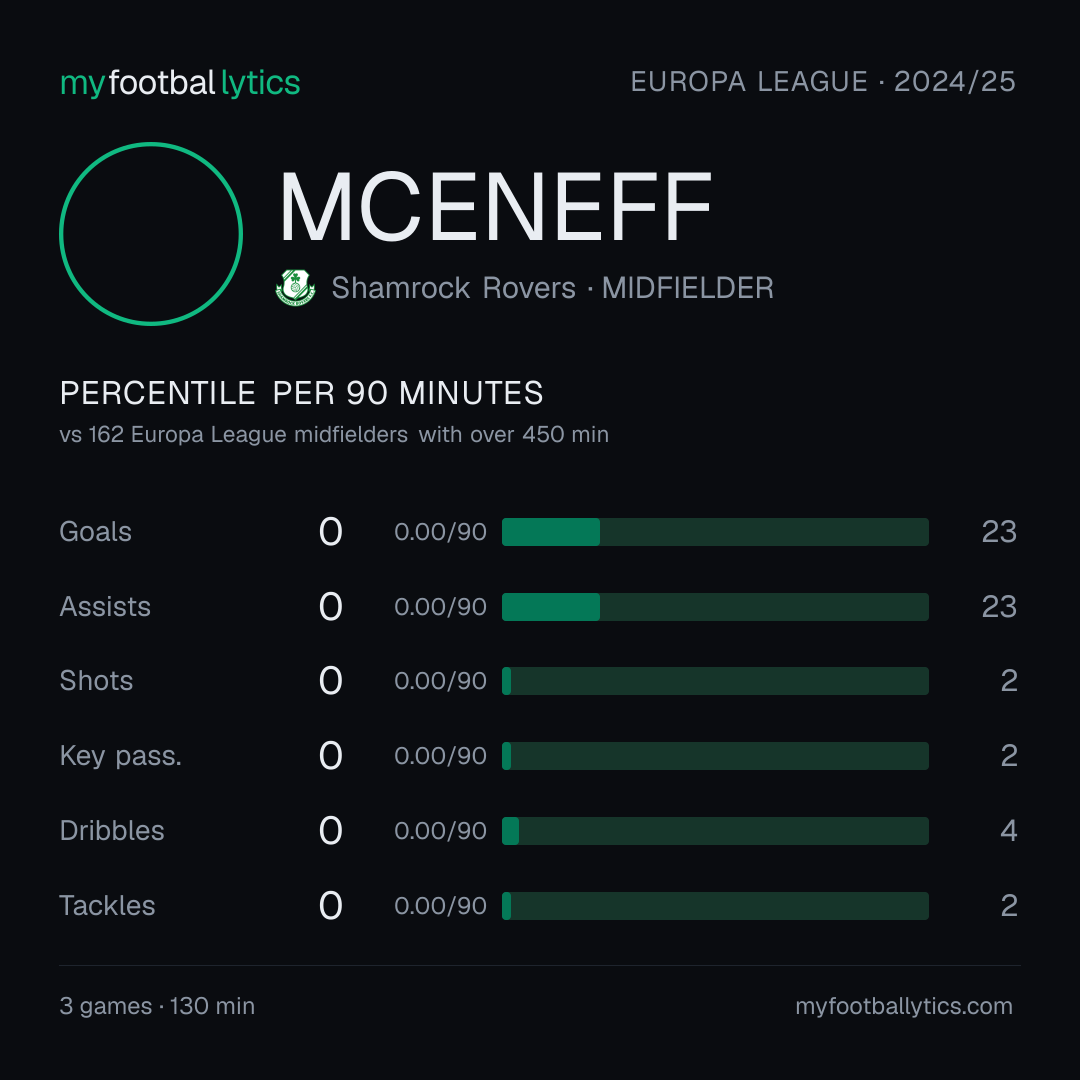
Task: Click the Dribbles percentile number 4
Action: point(1009,831)
